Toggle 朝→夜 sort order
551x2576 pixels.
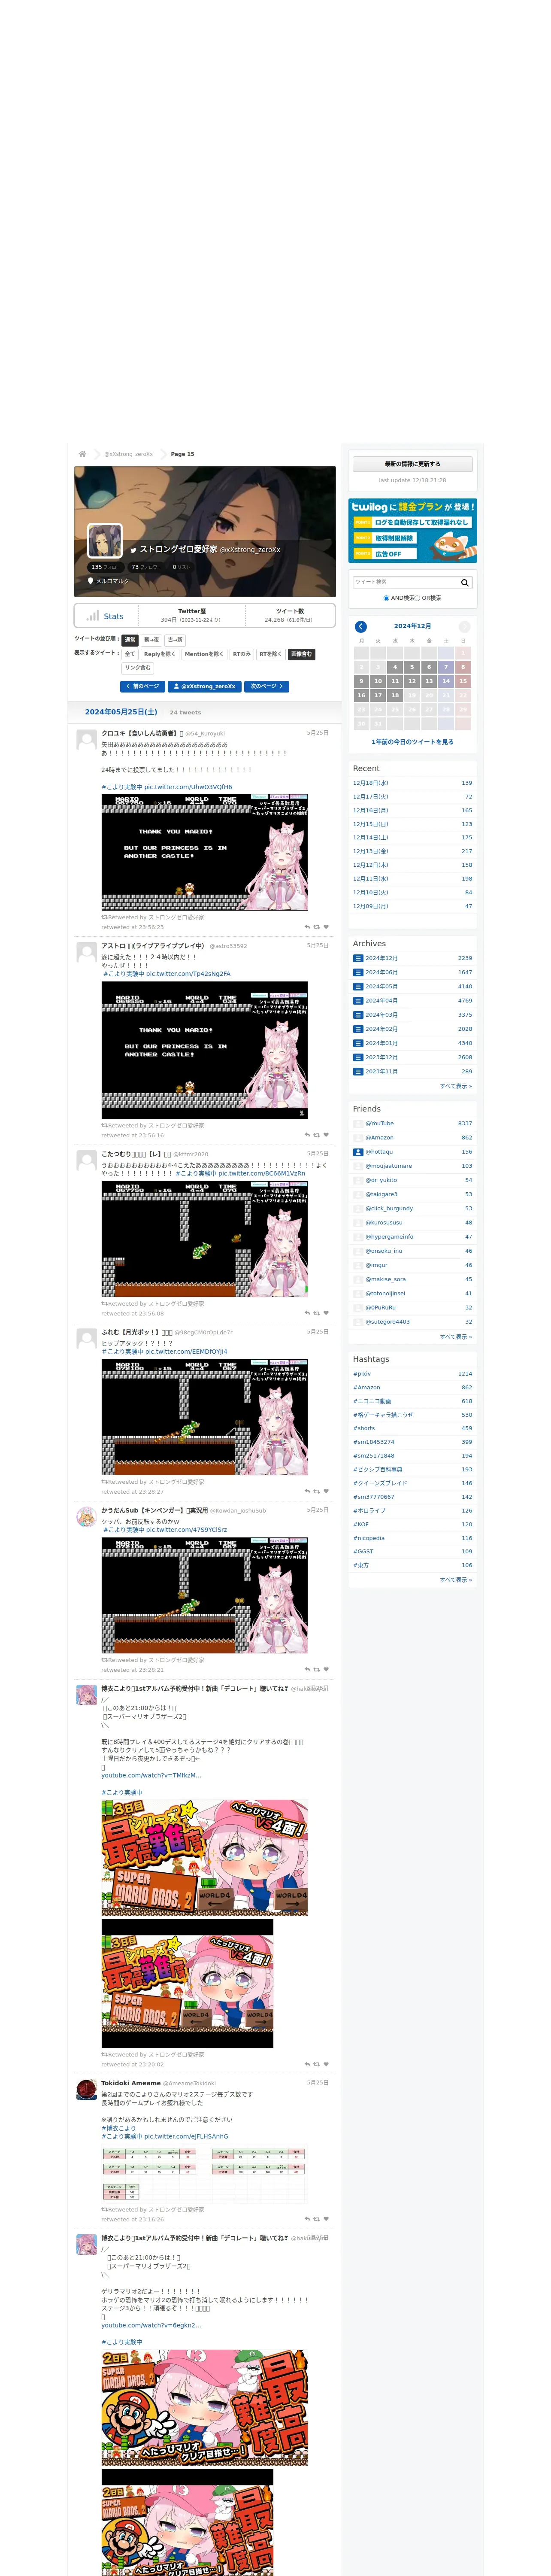(x=151, y=640)
